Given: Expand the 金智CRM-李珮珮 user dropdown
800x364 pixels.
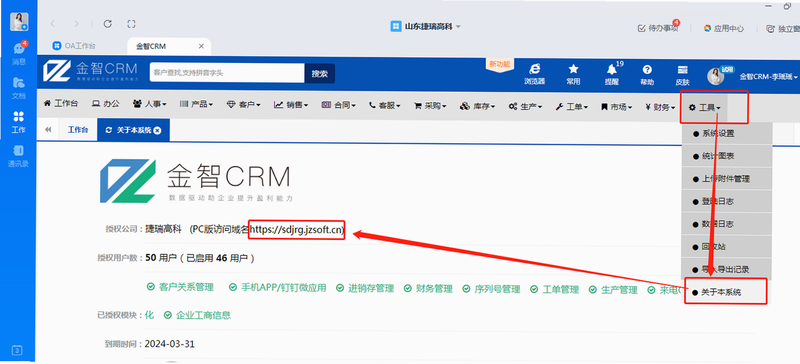Looking at the screenshot, I should (769, 77).
